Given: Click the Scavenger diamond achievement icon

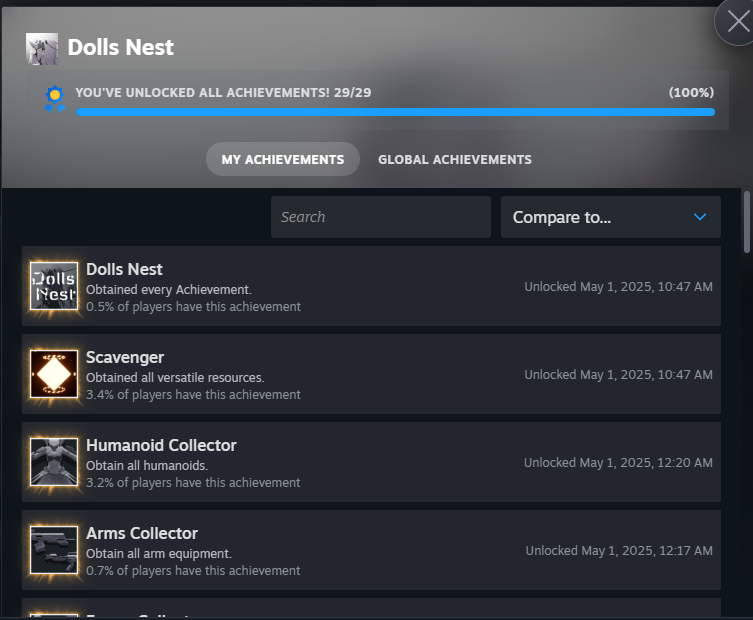Looking at the screenshot, I should point(54,374).
